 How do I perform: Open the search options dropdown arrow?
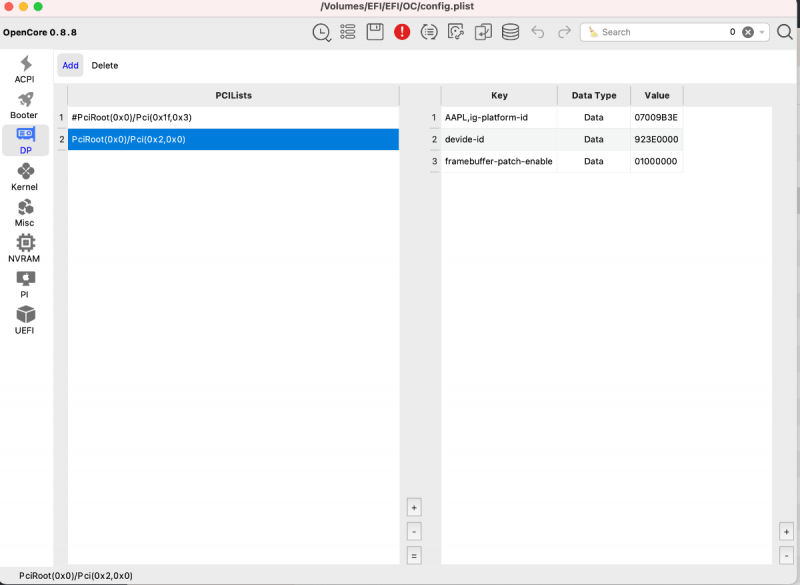(x=762, y=32)
